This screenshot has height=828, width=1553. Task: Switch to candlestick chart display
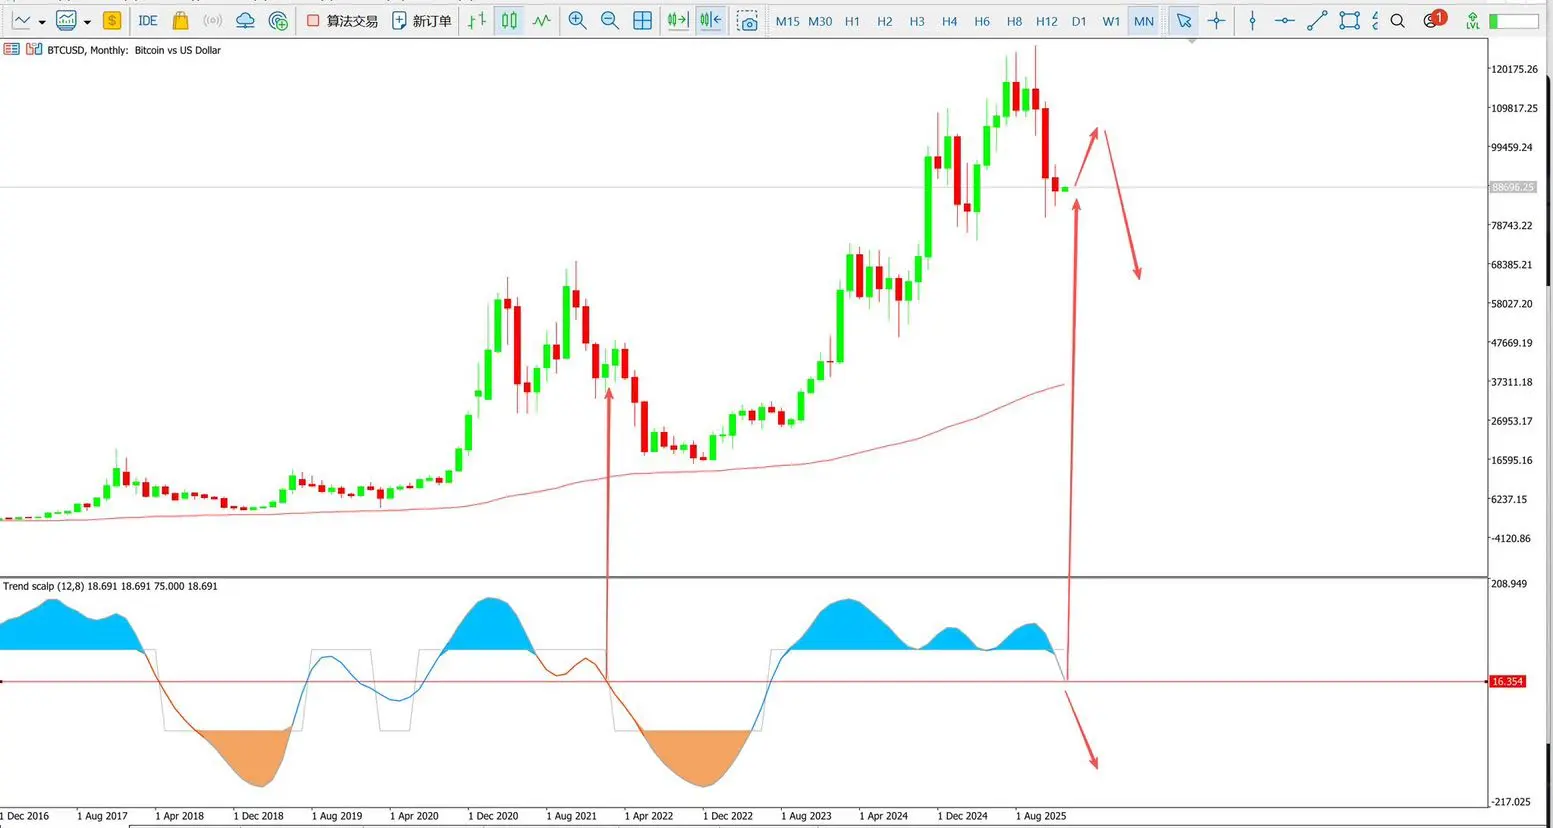[509, 20]
